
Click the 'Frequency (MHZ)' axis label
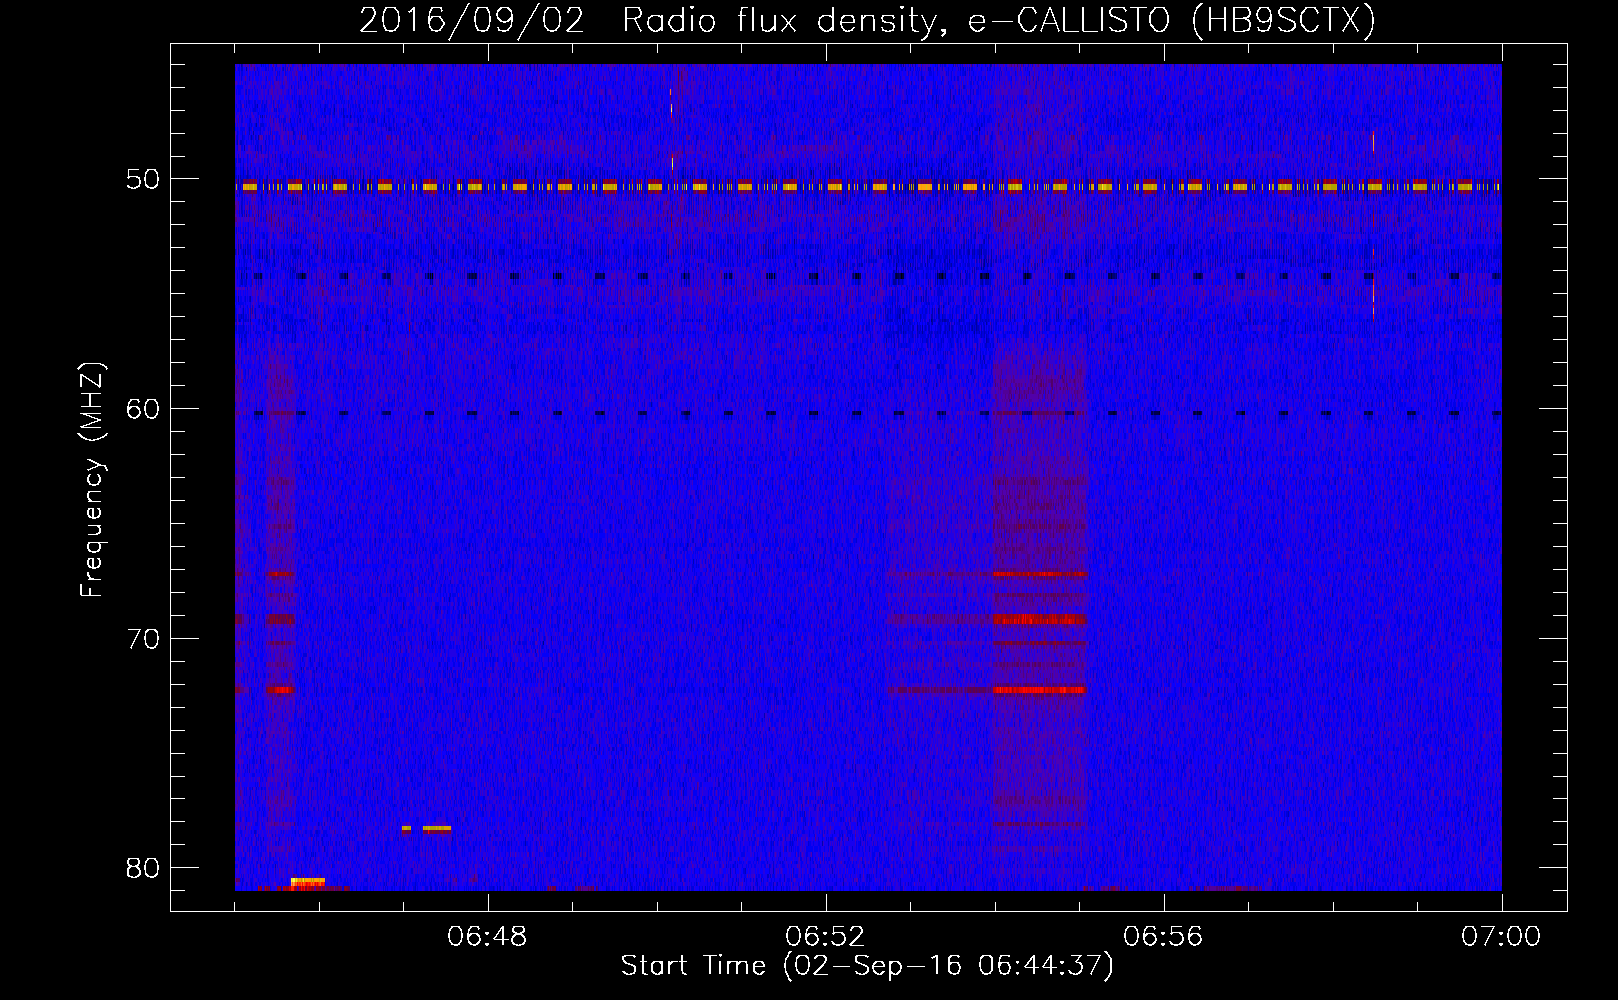[92, 480]
